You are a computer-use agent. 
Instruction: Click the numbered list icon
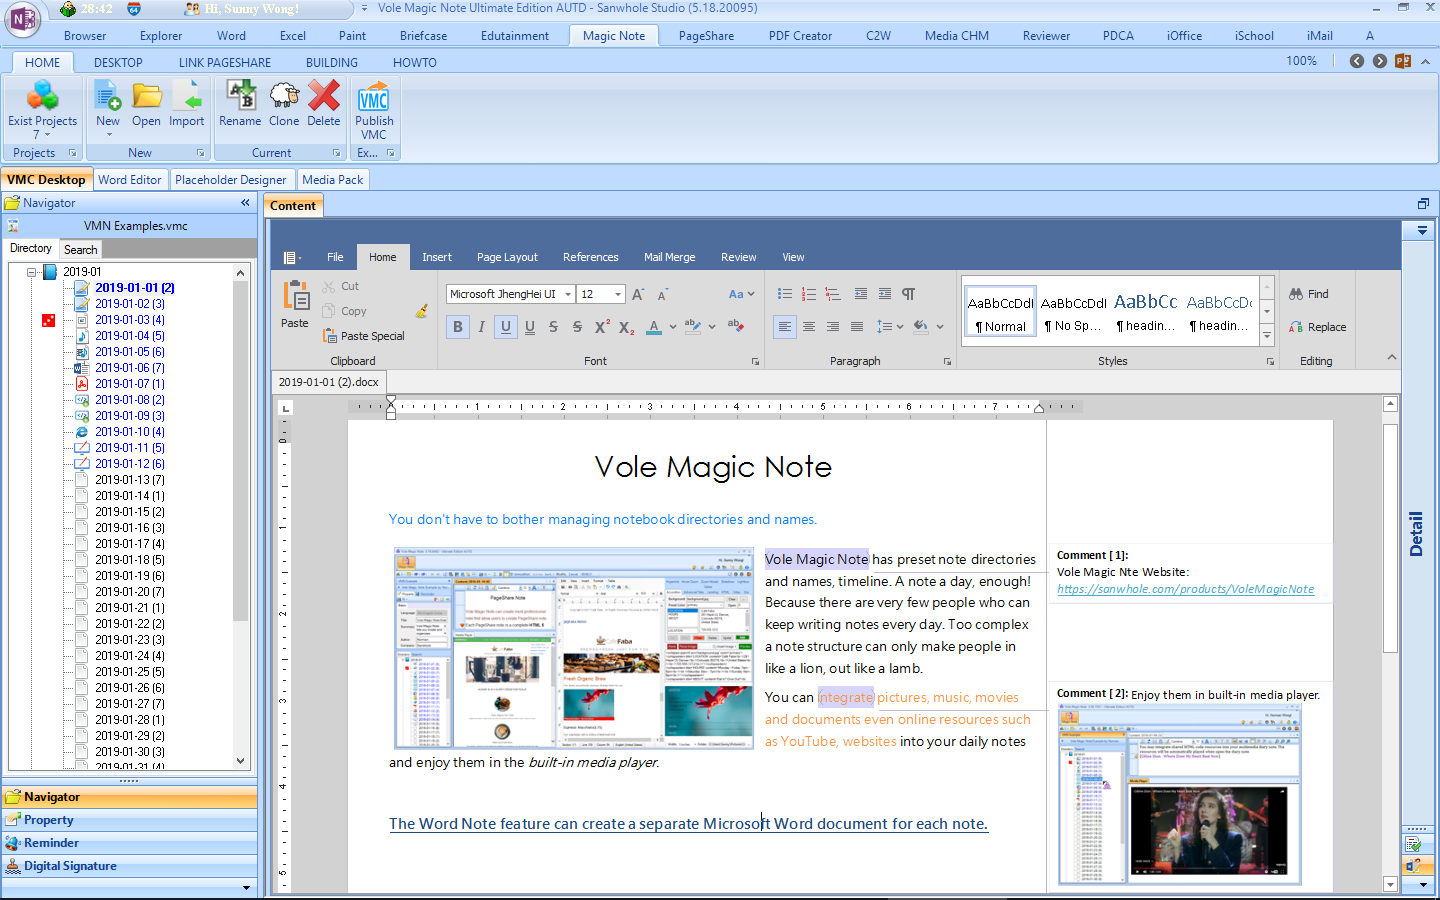point(809,294)
